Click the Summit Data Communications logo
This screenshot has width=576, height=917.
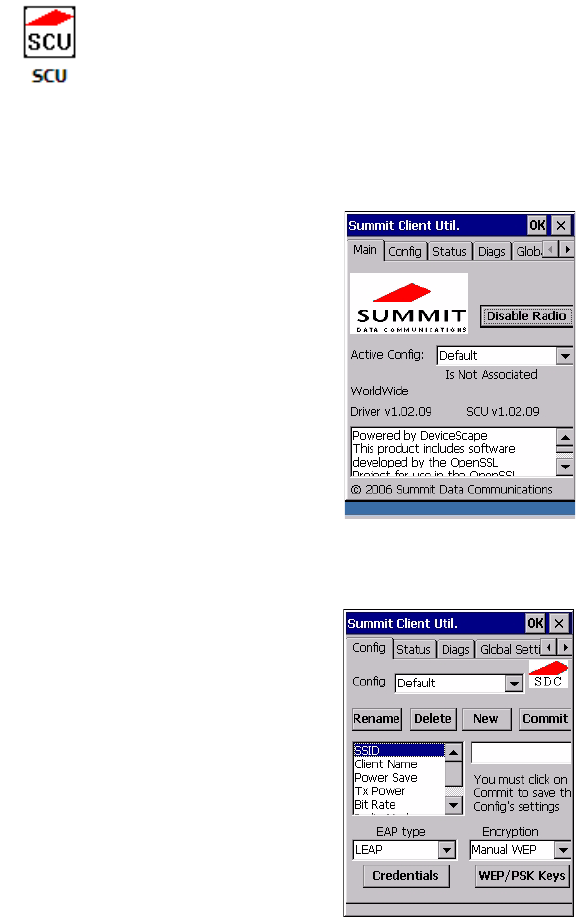point(409,304)
